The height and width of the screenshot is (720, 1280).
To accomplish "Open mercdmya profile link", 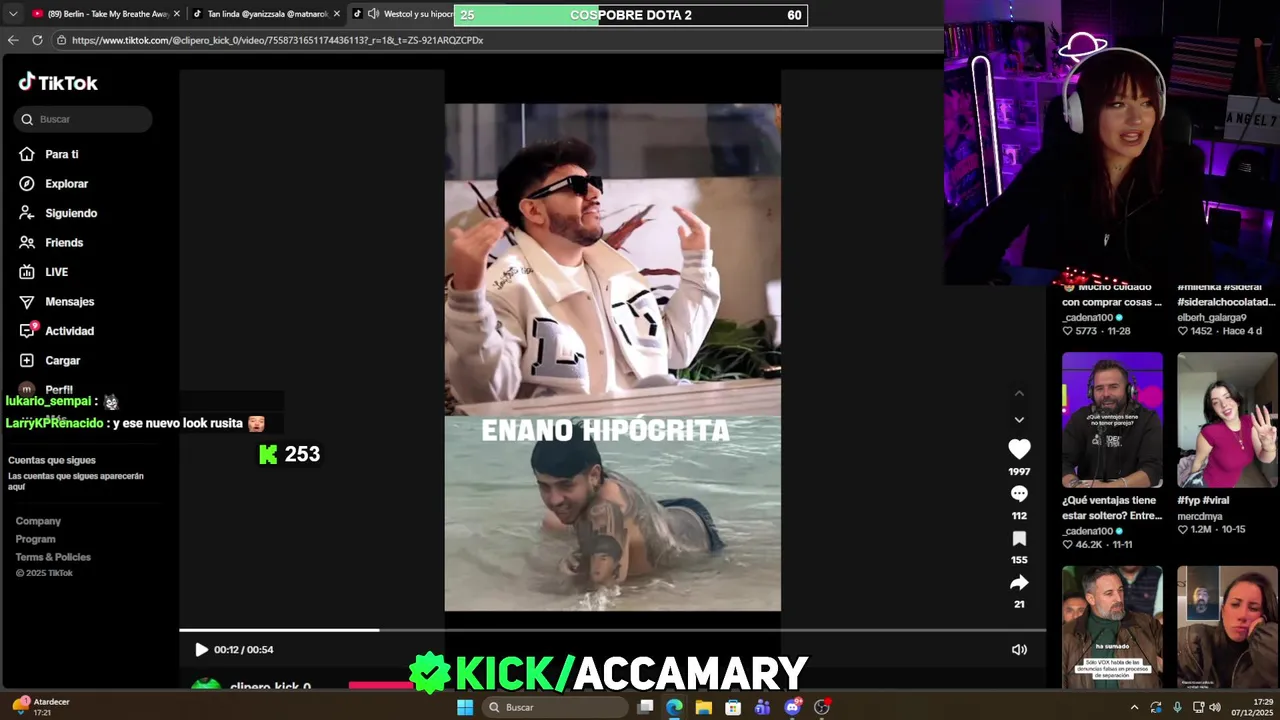I will coord(1199,516).
